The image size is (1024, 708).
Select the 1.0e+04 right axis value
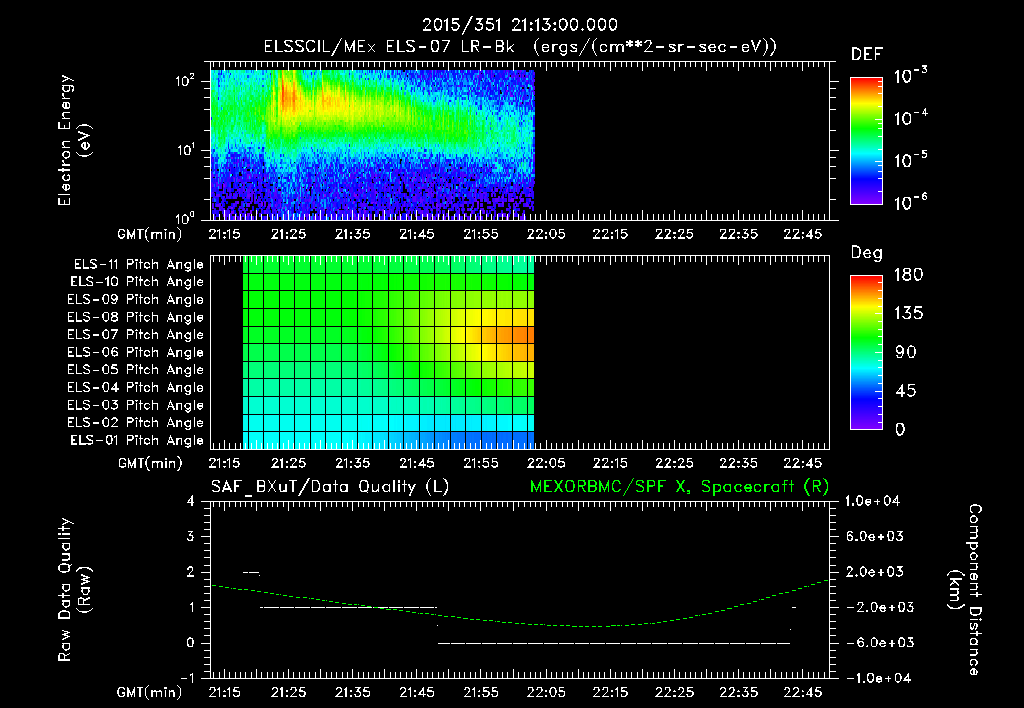[872, 501]
